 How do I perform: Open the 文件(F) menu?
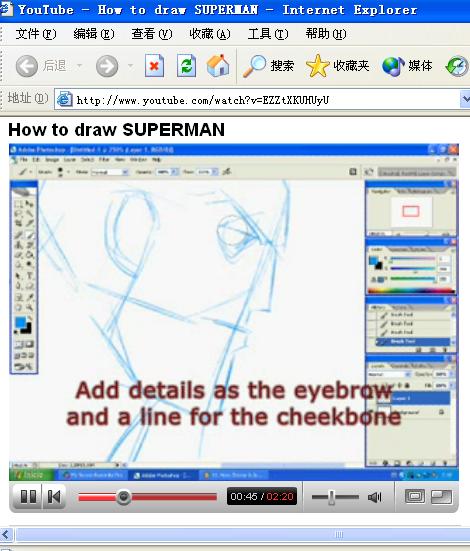coord(36,34)
